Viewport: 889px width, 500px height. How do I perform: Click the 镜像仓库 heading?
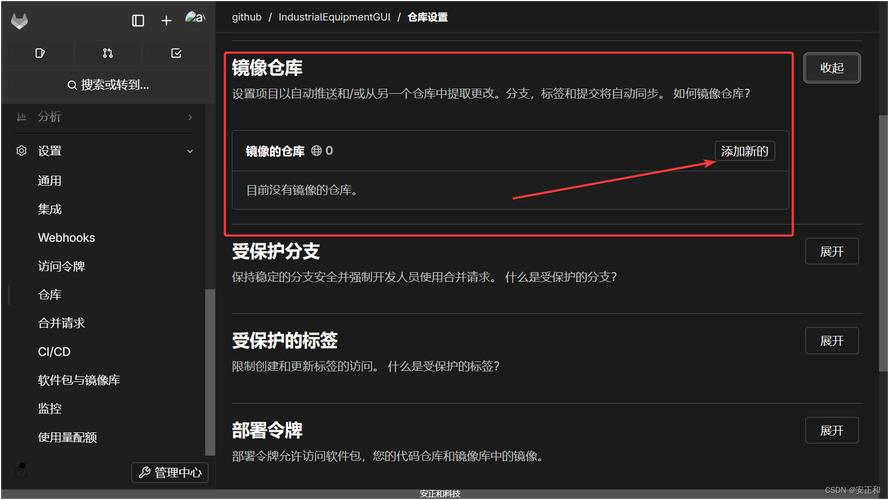click(x=267, y=68)
